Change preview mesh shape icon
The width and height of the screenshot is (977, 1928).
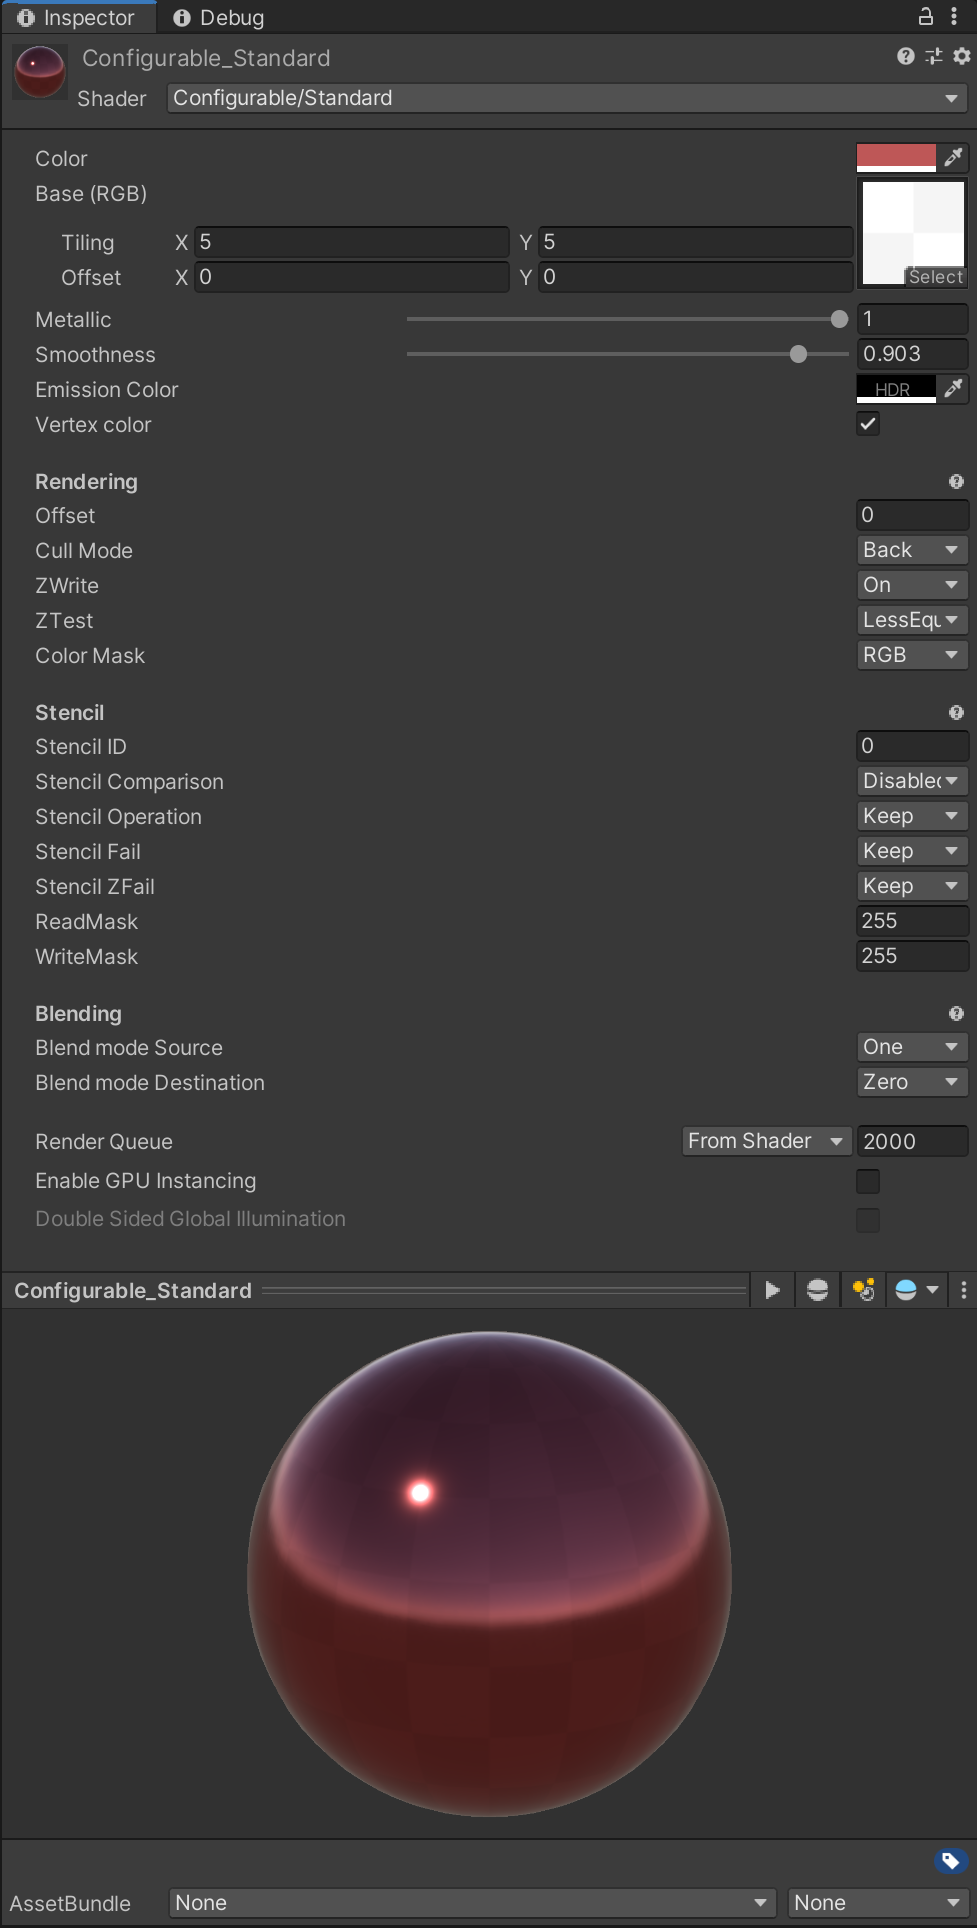[x=817, y=1290]
